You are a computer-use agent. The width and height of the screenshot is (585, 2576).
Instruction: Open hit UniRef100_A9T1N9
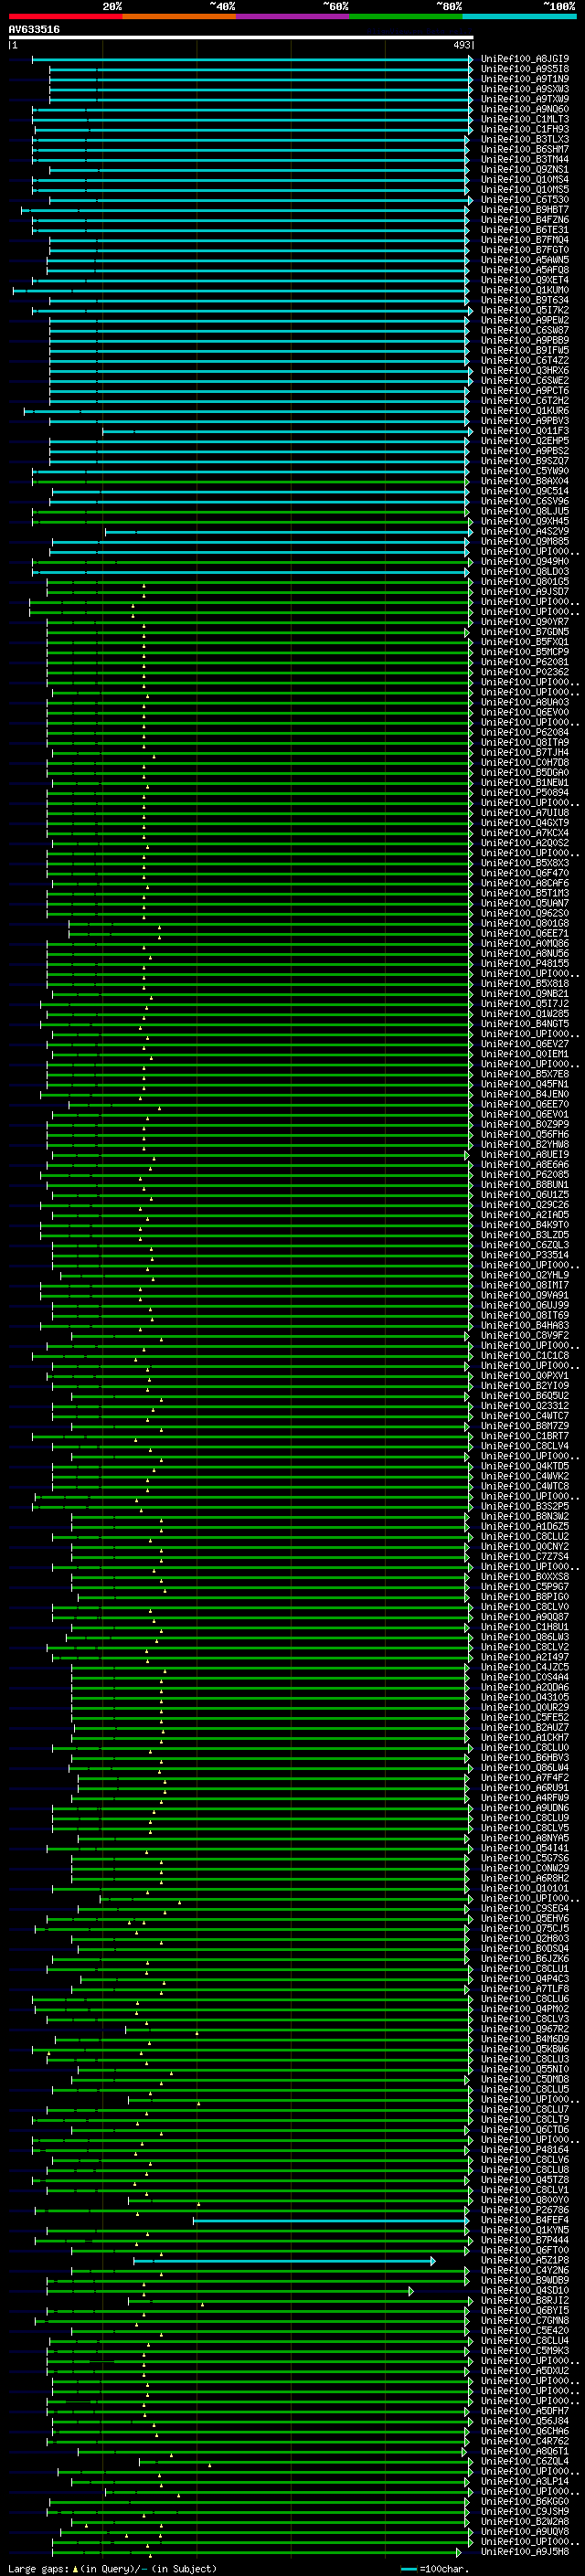coord(525,79)
